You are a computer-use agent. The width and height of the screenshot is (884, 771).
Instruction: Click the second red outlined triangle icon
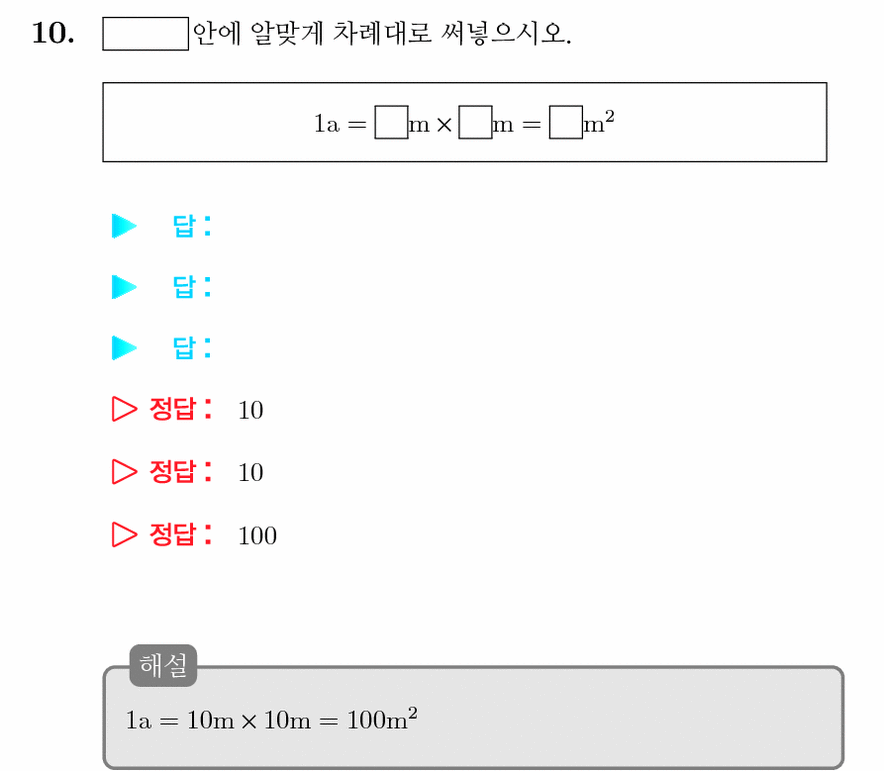124,472
